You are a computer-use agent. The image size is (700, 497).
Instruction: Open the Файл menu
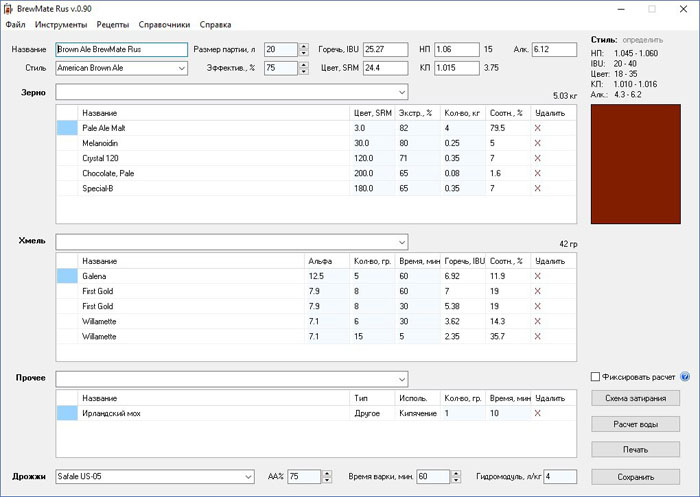[16, 25]
